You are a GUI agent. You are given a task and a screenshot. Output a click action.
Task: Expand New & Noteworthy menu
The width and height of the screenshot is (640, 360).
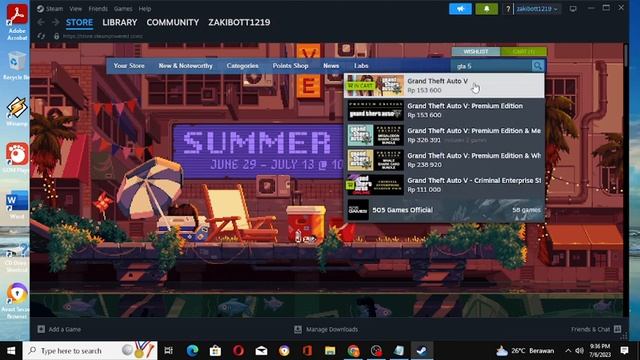pos(185,66)
